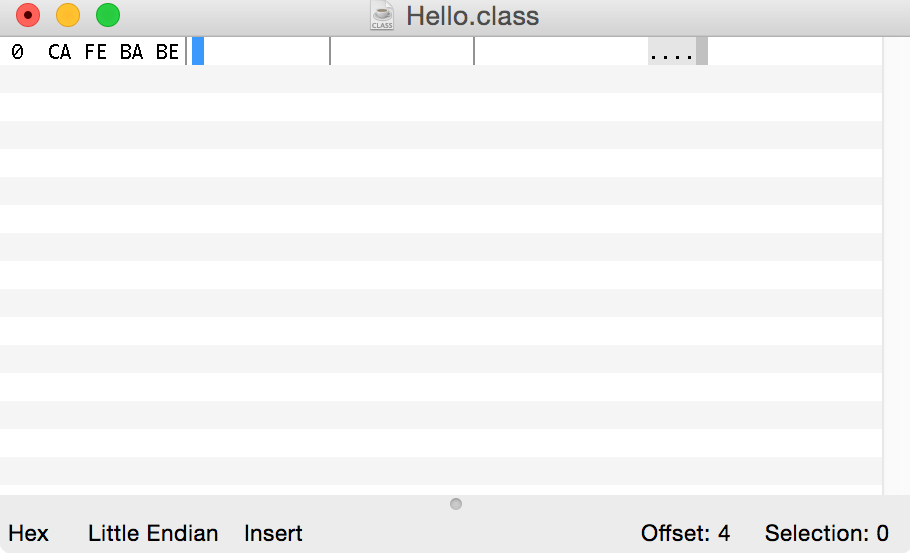Viewport: 910px width, 553px height.
Task: Click the four dots in the ASCII column
Action: tap(671, 52)
